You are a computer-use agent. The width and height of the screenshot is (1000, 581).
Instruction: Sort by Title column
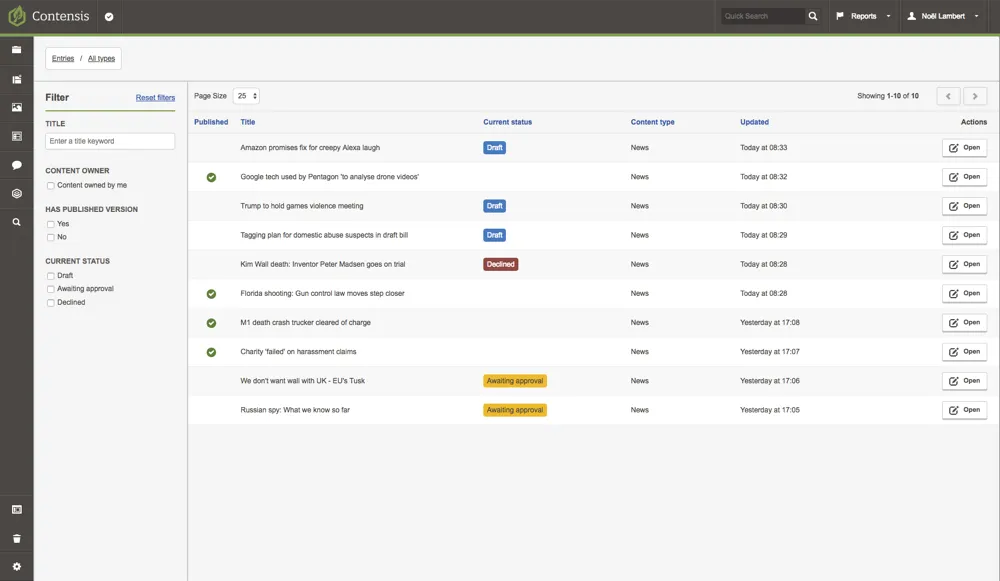247,122
